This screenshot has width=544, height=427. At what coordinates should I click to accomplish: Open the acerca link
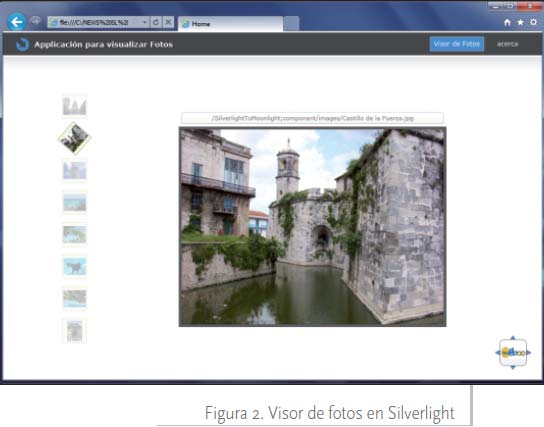pyautogui.click(x=508, y=44)
